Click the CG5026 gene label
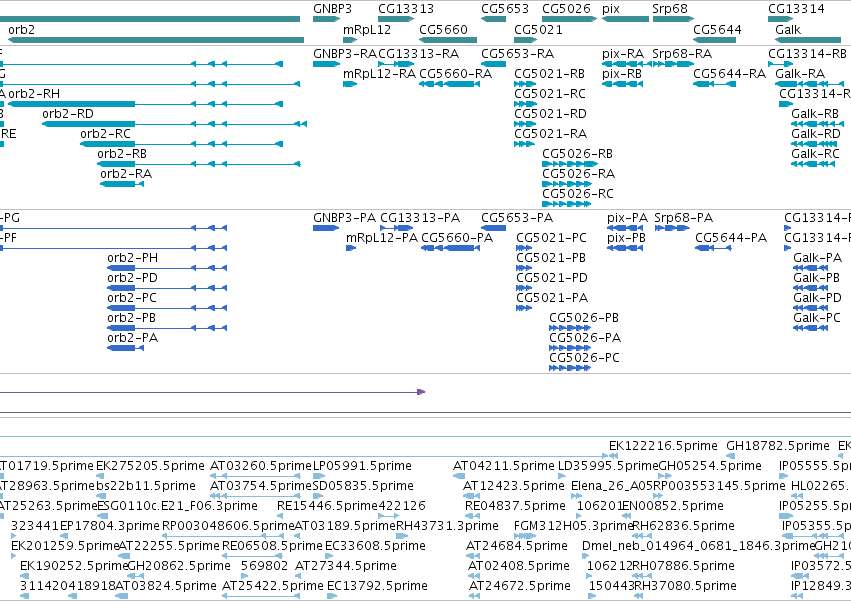Screen dimensions: 851x601 (x=566, y=9)
